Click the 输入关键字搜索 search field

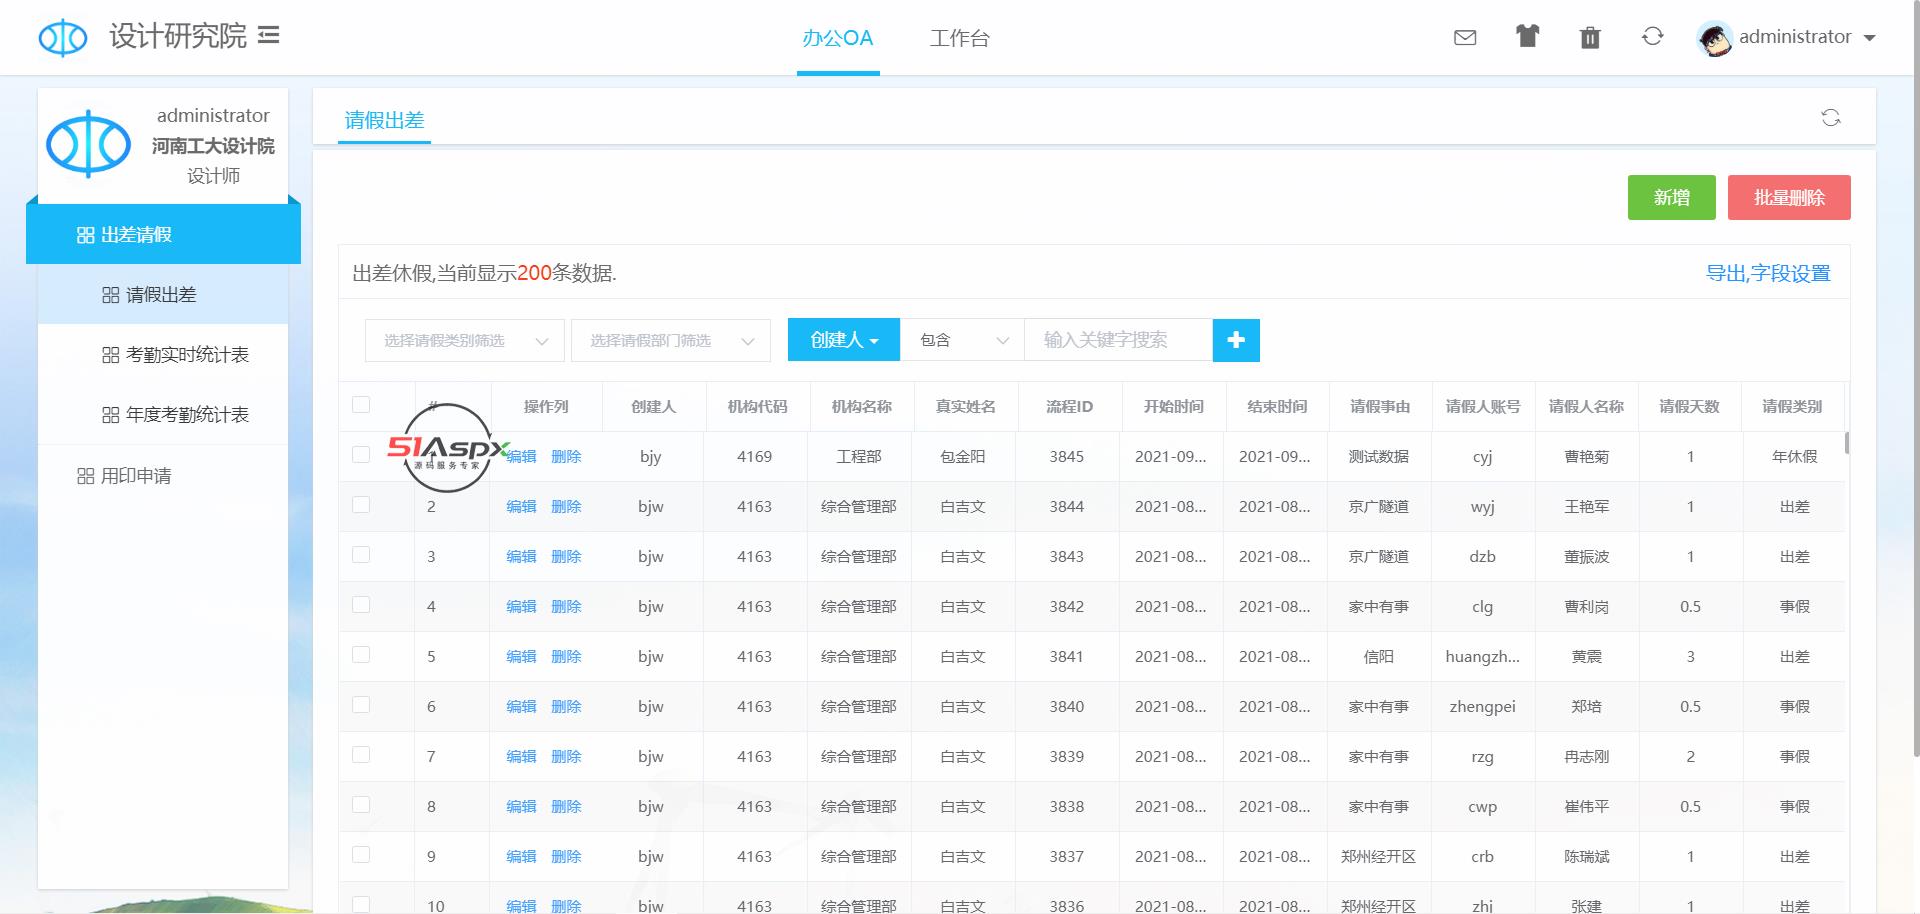(x=1117, y=340)
